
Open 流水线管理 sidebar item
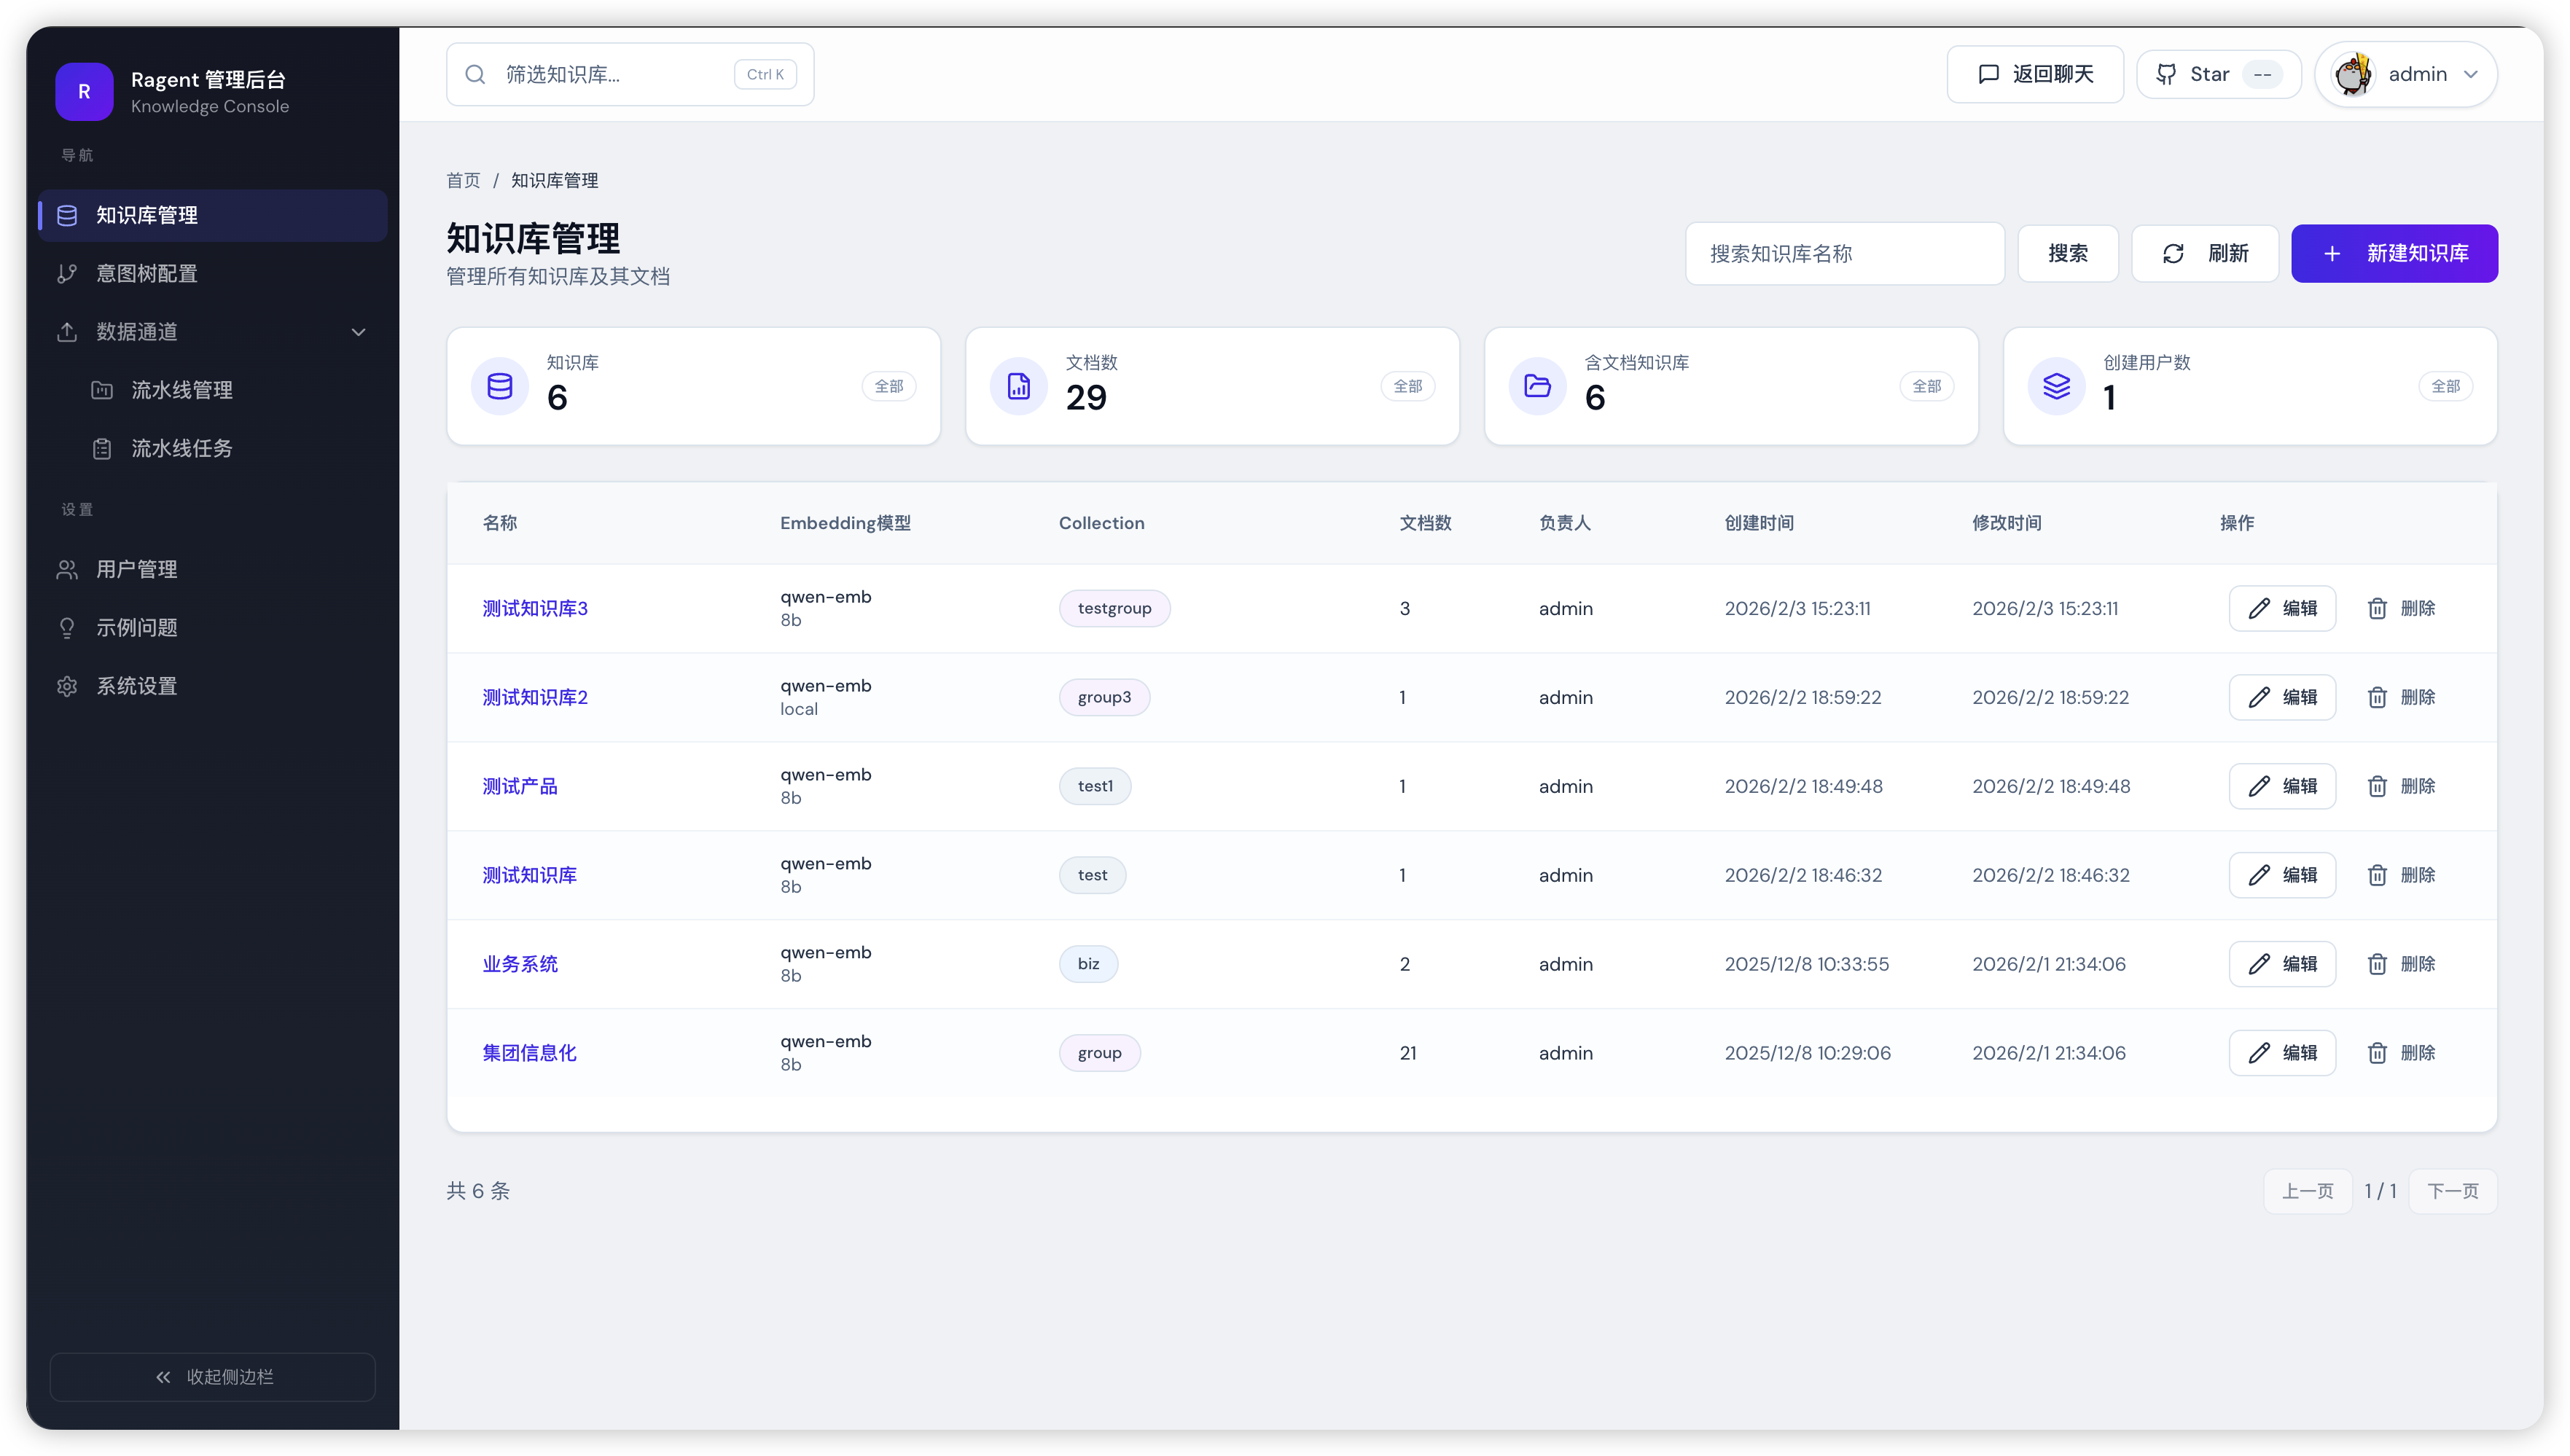coord(181,391)
